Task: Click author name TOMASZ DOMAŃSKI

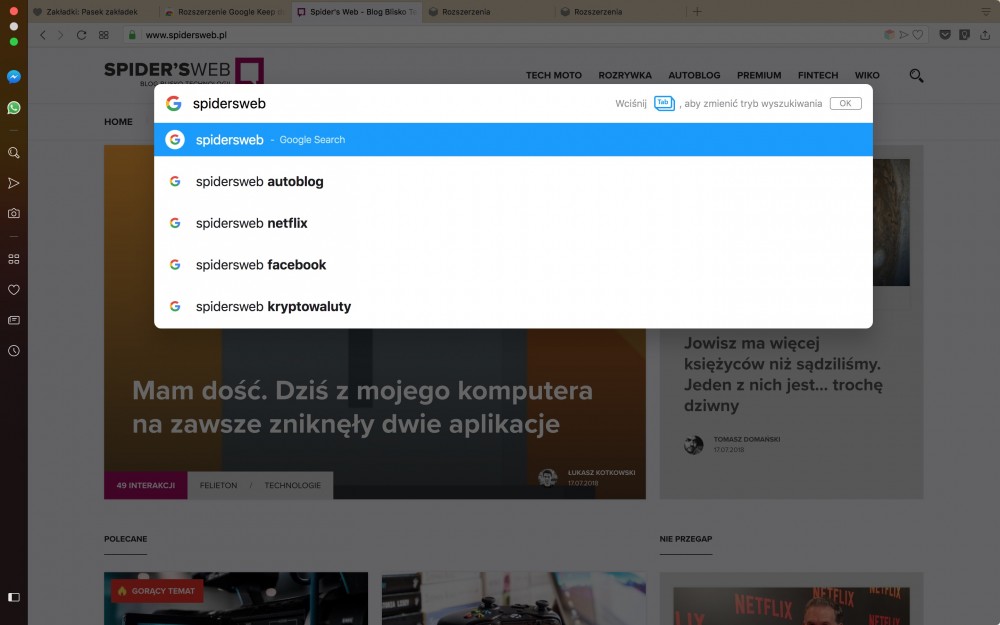Action: [747, 439]
